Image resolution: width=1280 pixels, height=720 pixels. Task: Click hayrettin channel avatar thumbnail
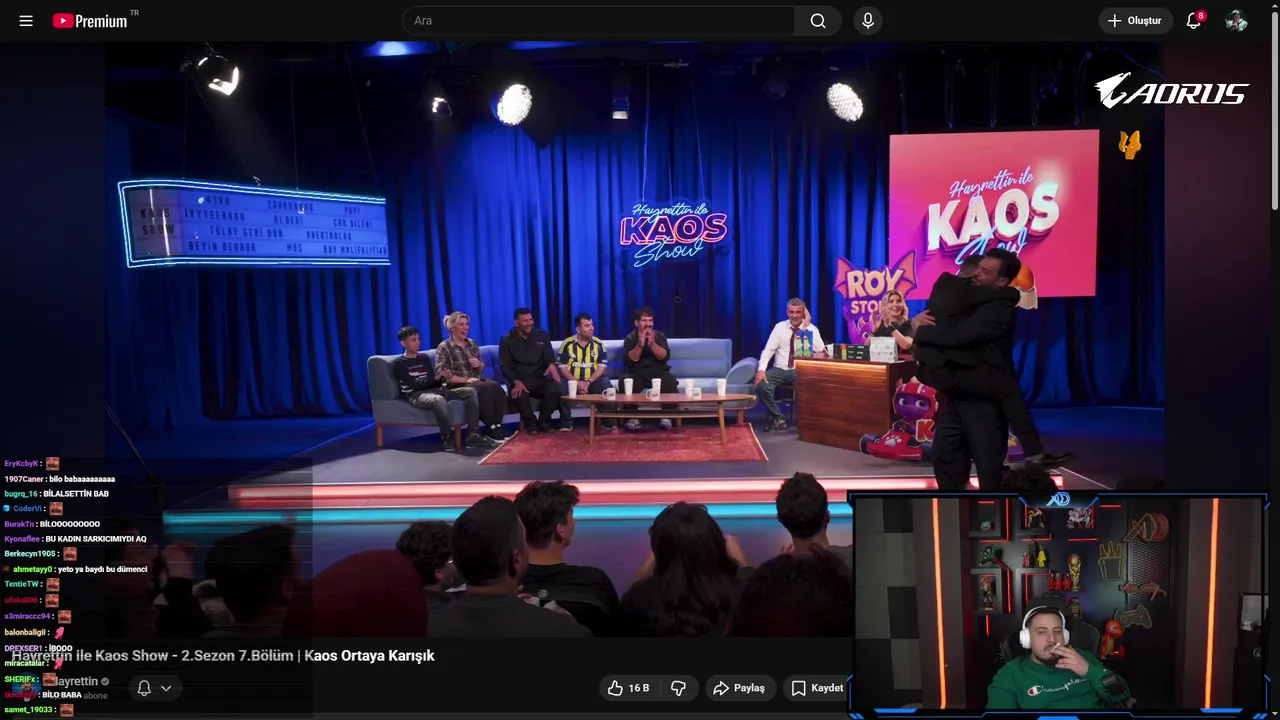pyautogui.click(x=28, y=688)
